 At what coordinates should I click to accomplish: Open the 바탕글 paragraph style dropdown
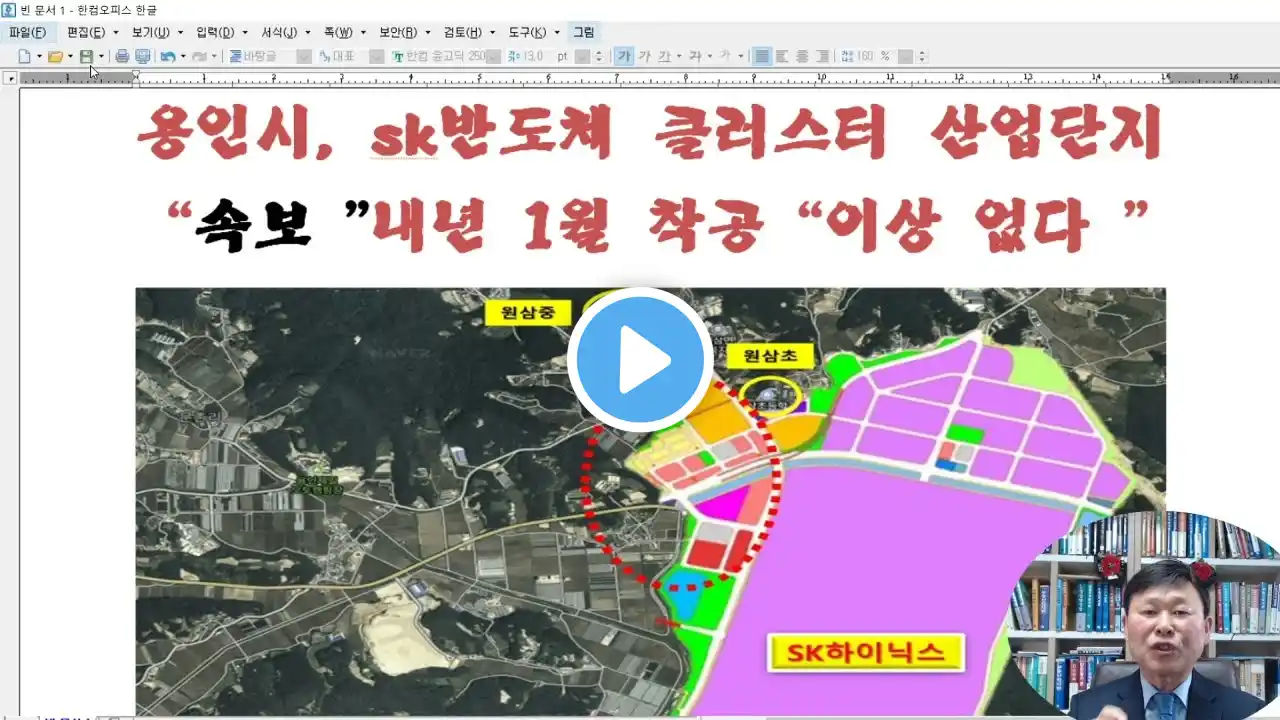pos(304,56)
